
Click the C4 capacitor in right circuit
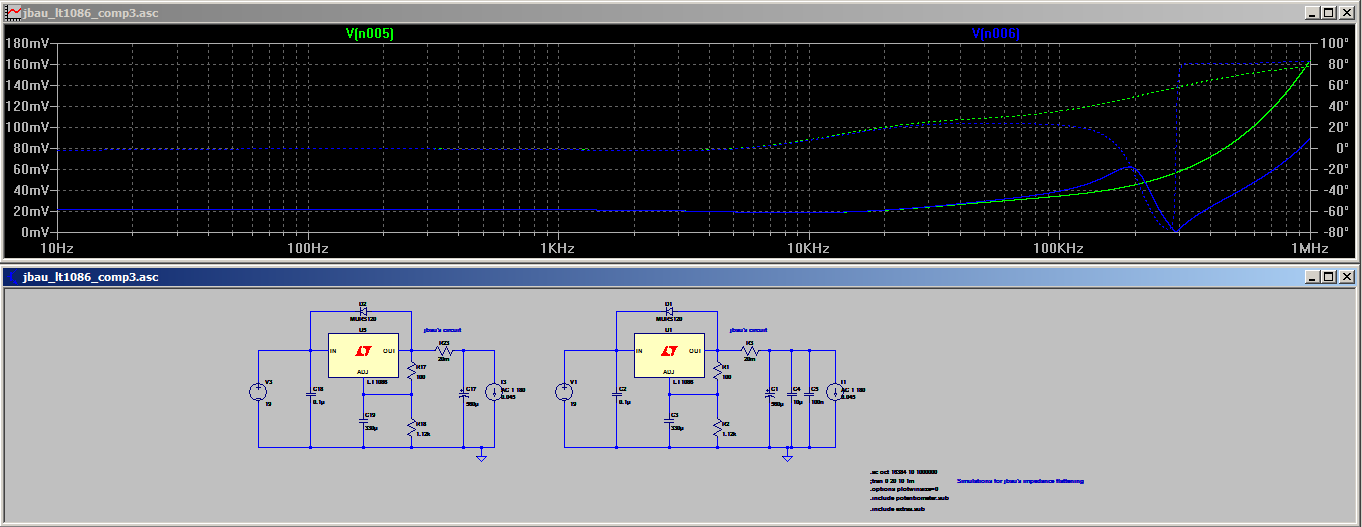coord(792,394)
